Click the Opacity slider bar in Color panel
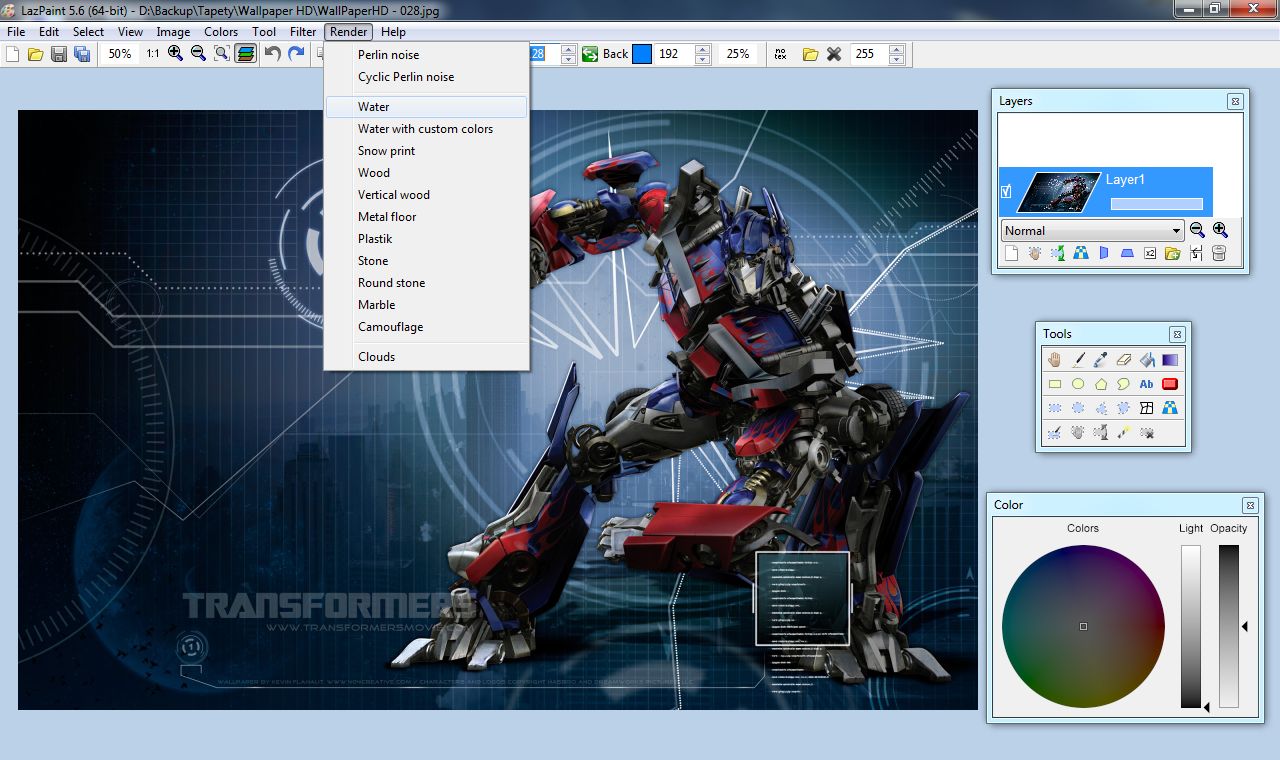1280x760 pixels. coord(1228,626)
